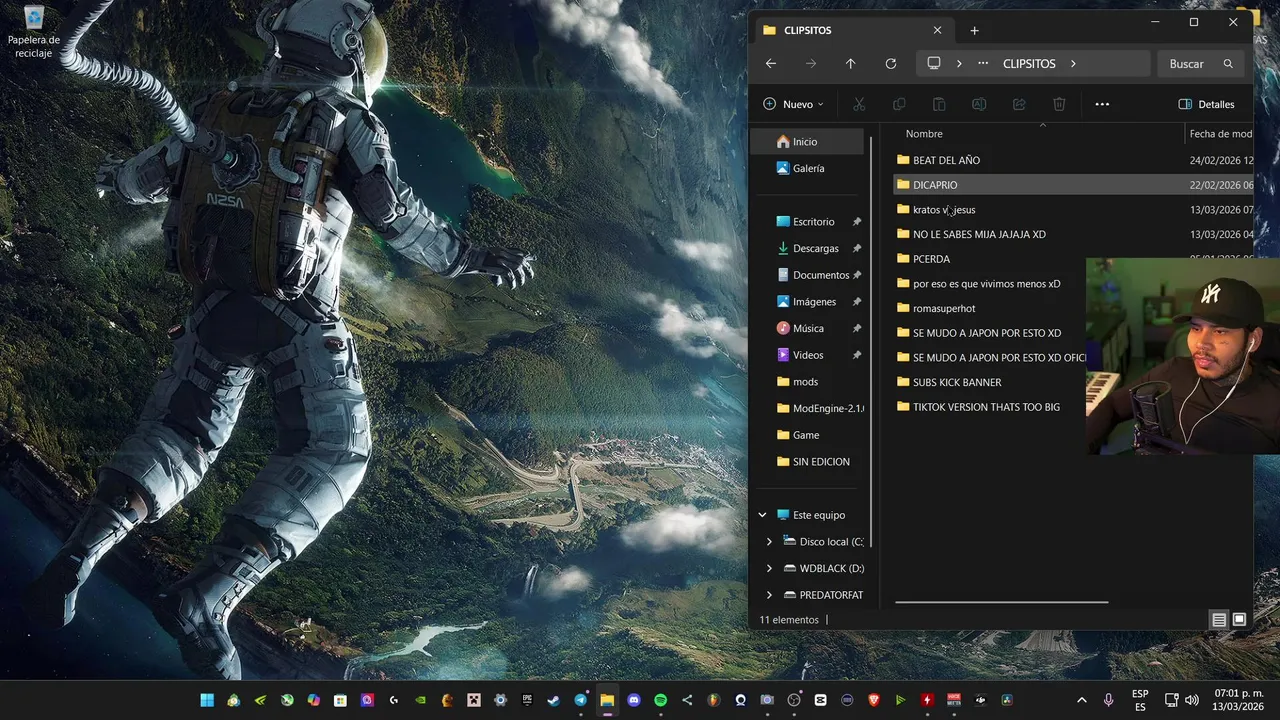Click the Share icon in the toolbar
Viewport: 1280px width, 720px height.
click(1019, 104)
